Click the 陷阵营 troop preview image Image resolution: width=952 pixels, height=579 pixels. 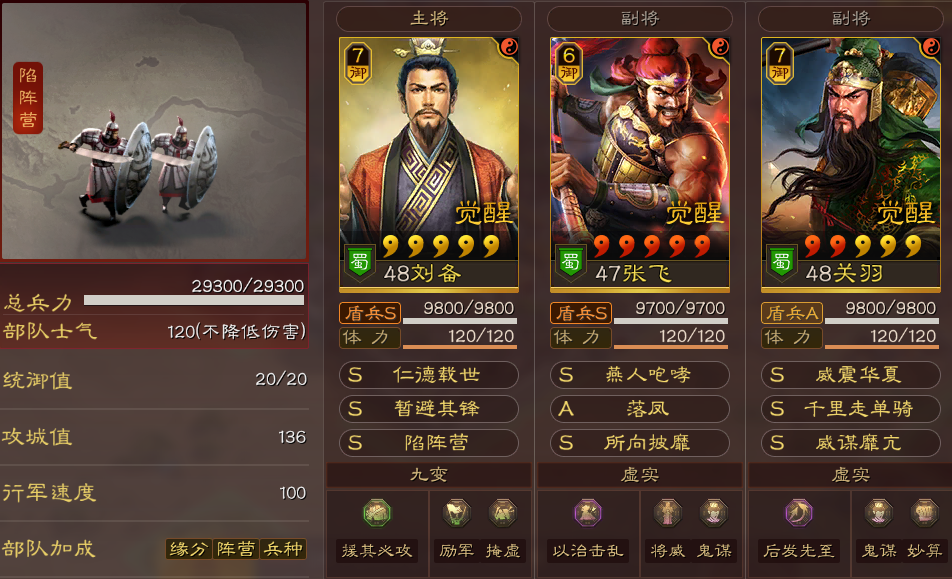pos(154,131)
